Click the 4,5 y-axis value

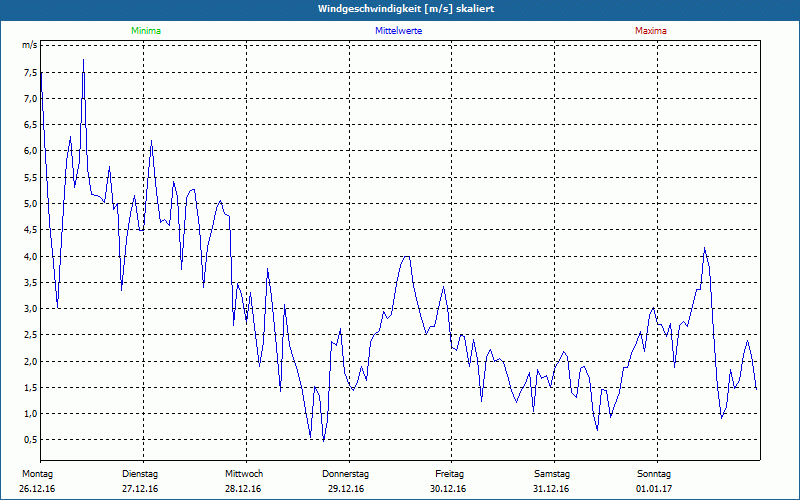30,230
